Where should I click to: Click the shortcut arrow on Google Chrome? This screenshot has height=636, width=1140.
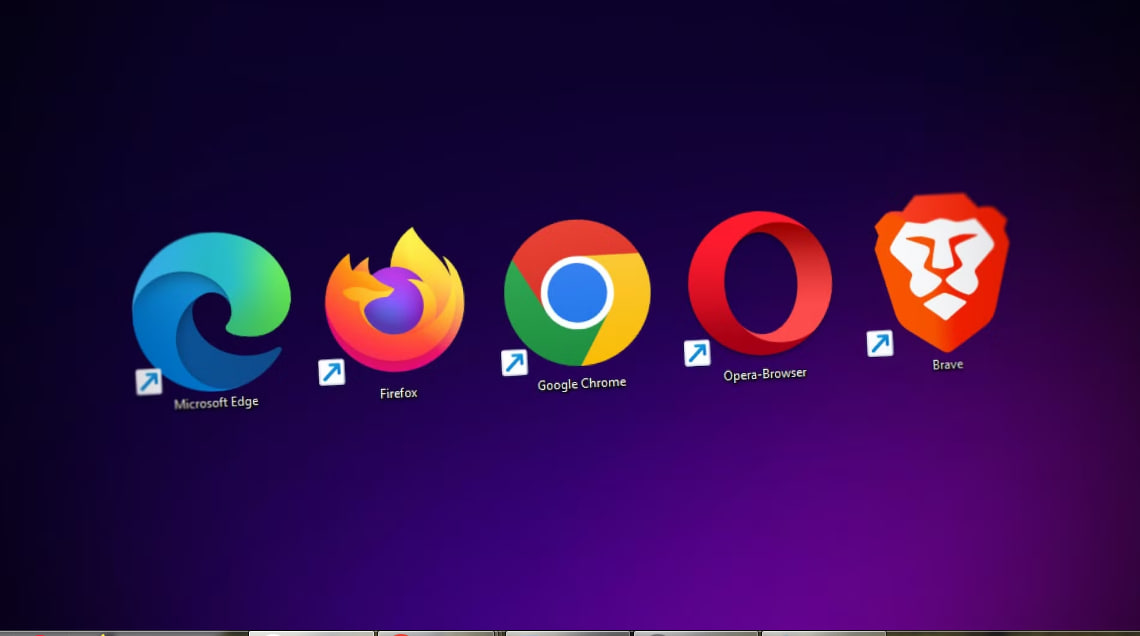point(514,362)
